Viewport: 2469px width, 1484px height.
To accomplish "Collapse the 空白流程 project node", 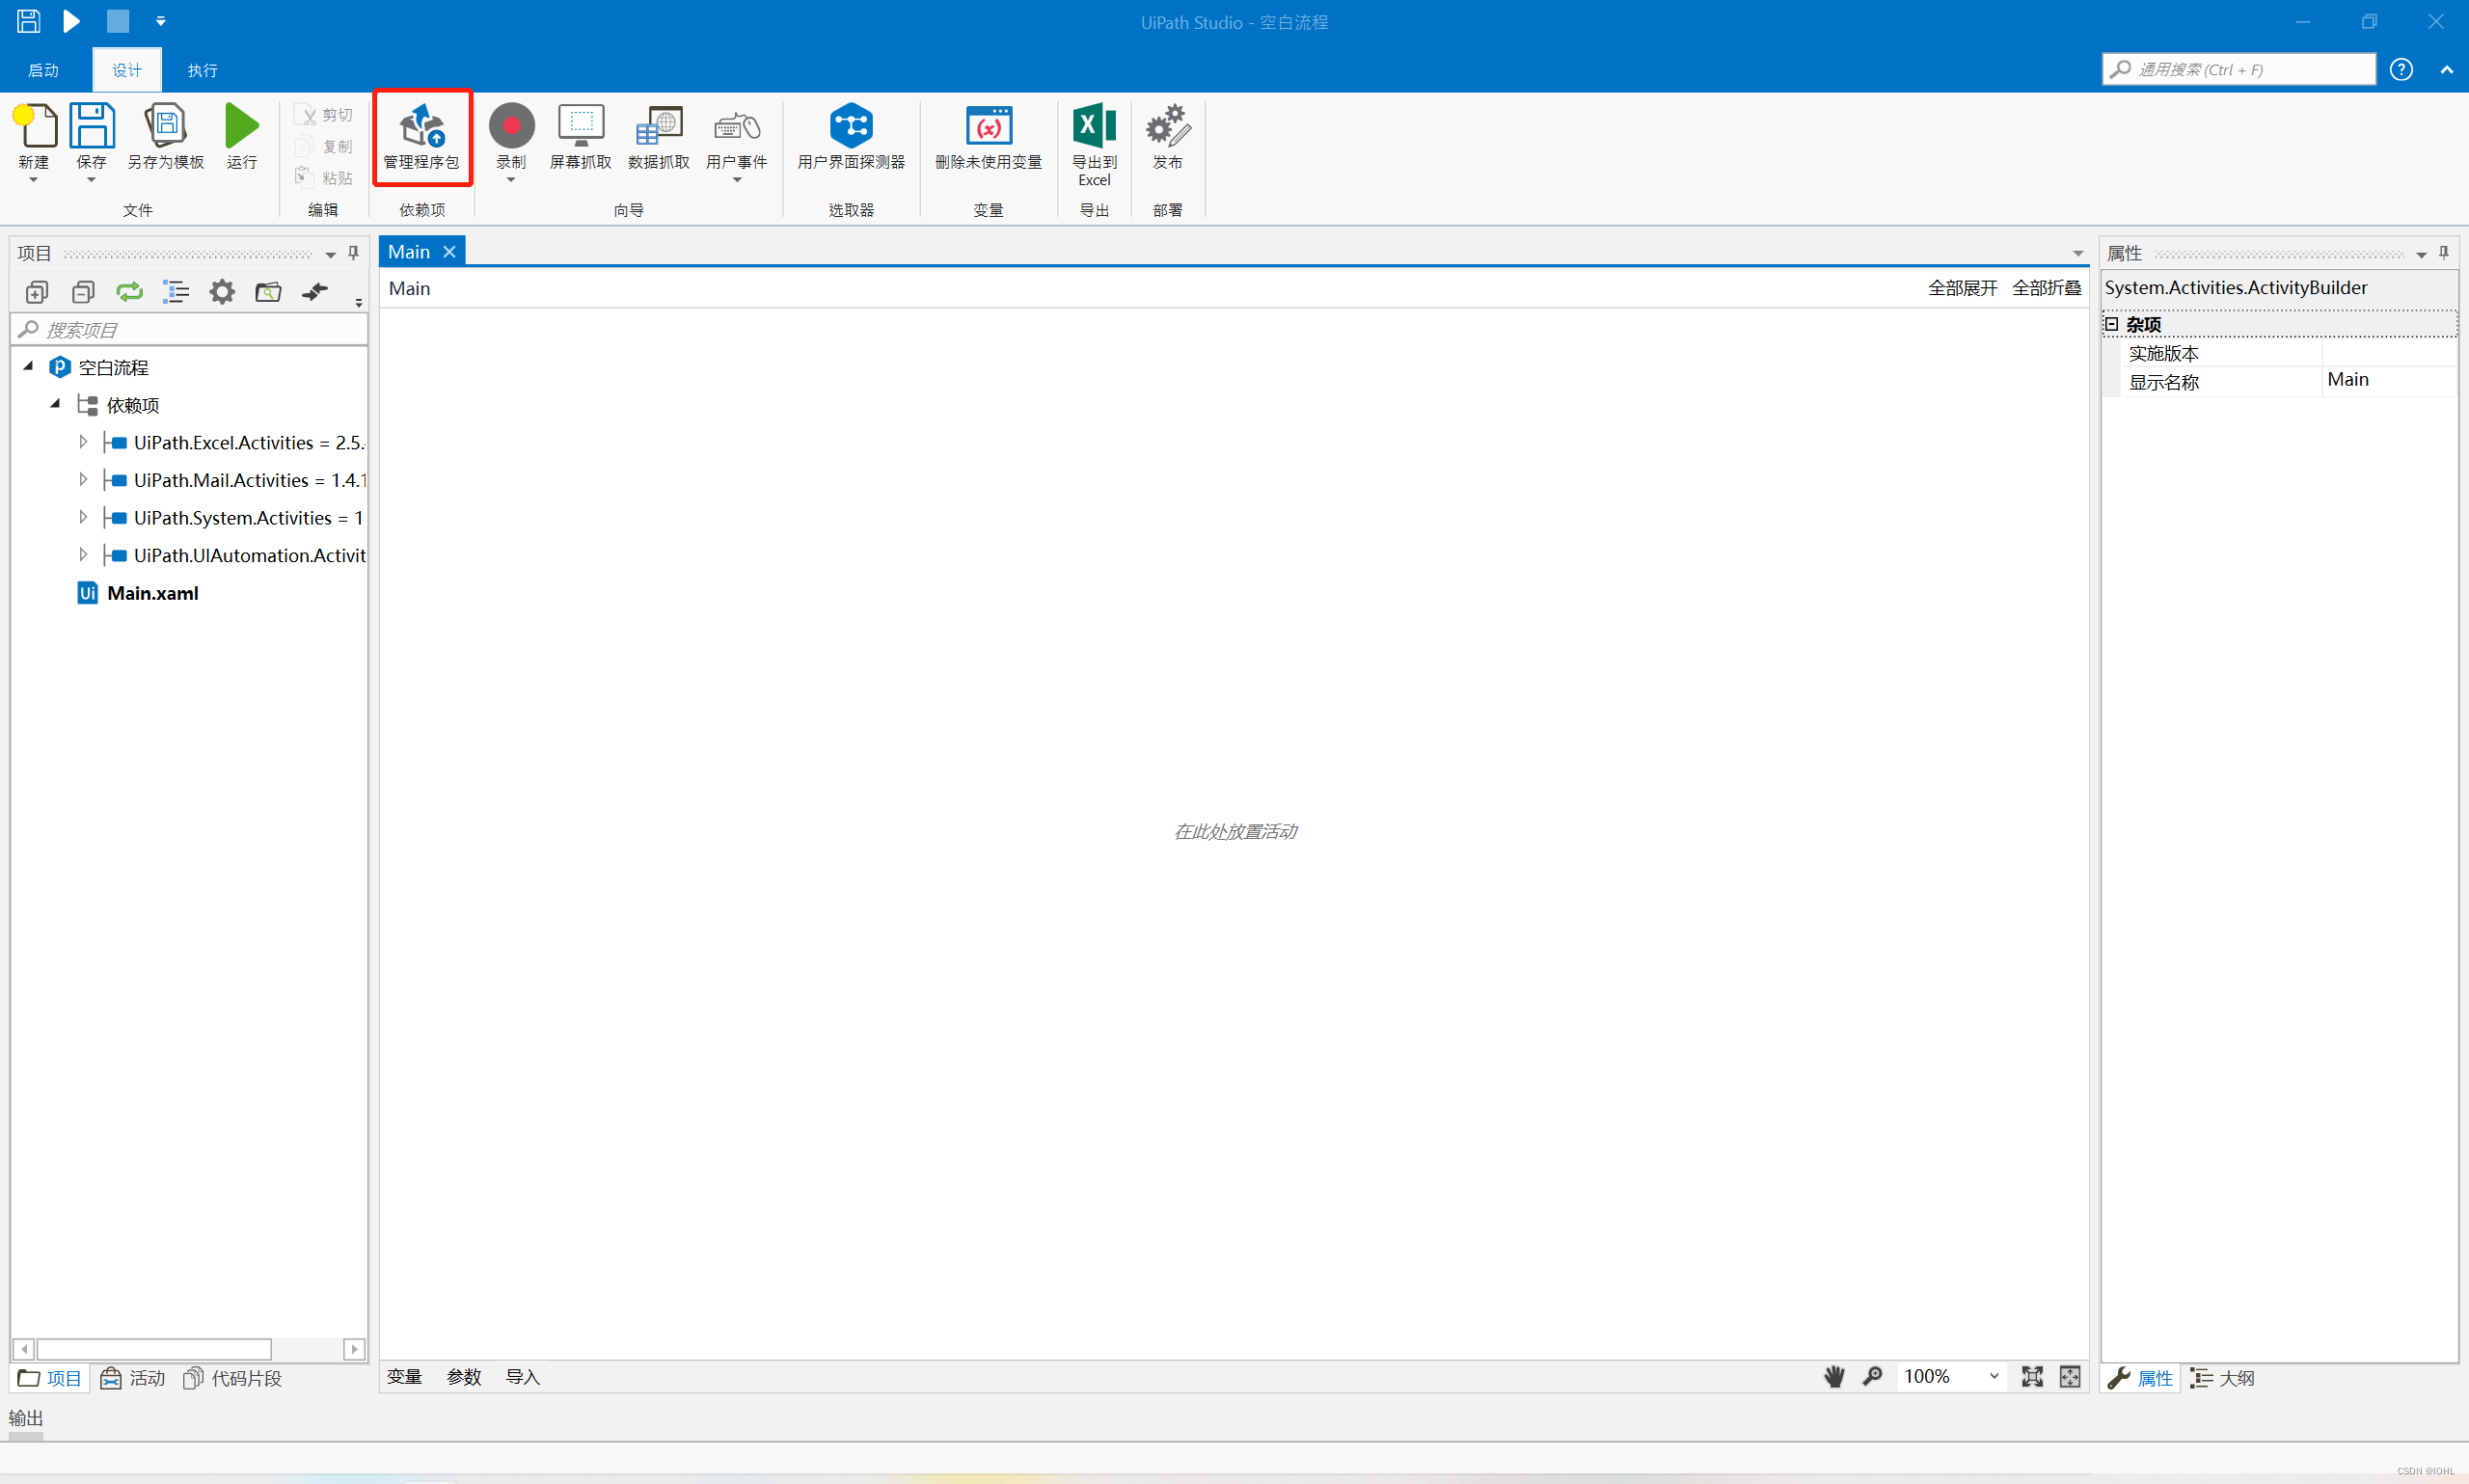I will 29,366.
